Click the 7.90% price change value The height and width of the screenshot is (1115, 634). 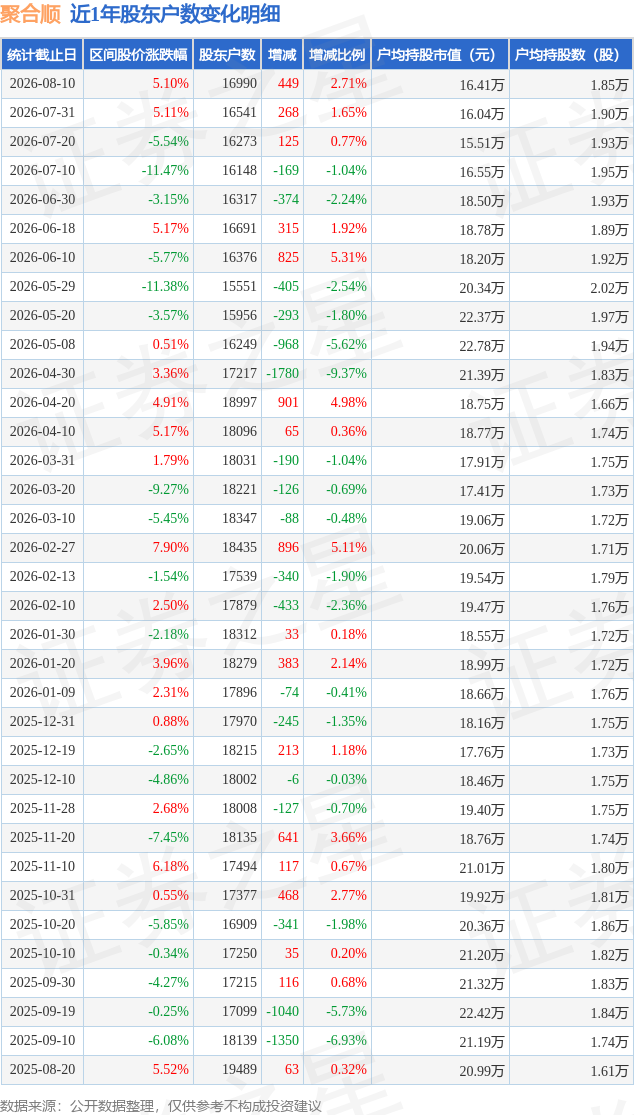(x=173, y=548)
